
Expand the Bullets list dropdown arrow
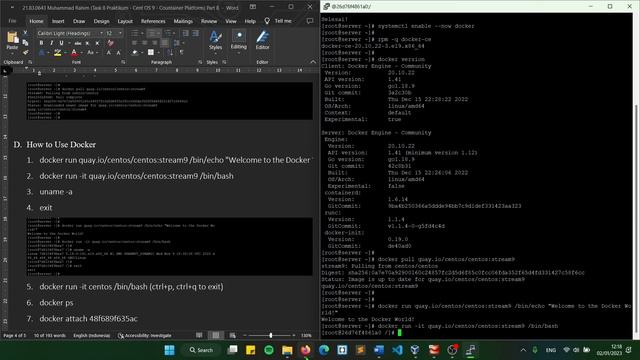click(141, 33)
